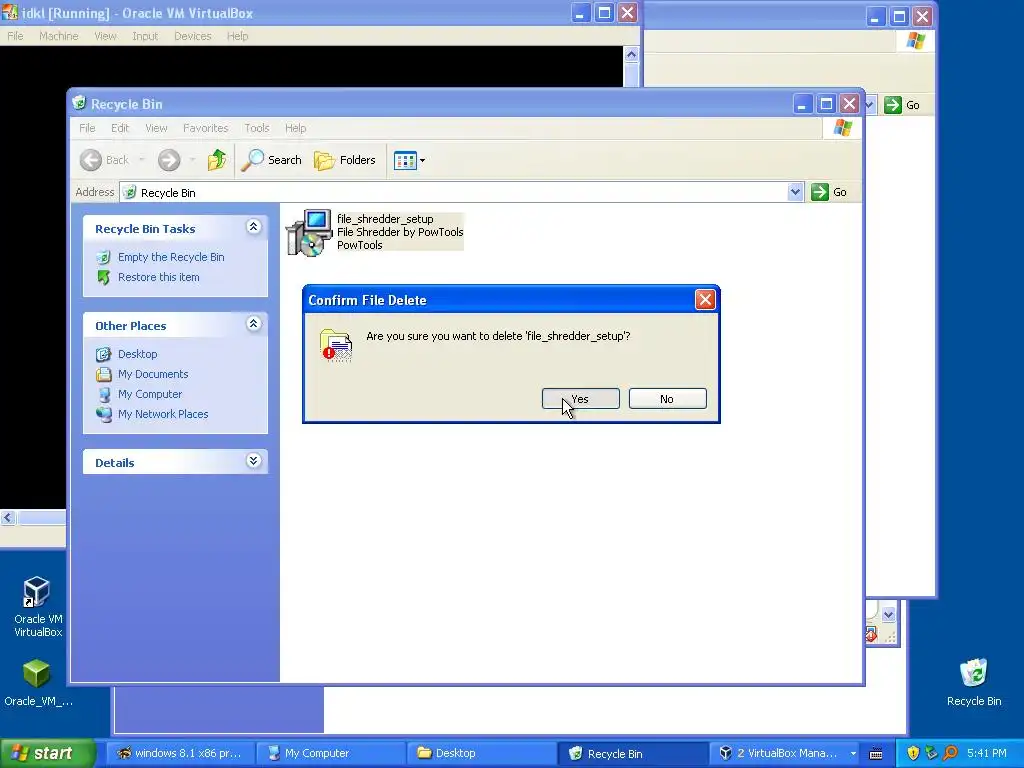Click the Up folder toolbar icon
Image resolution: width=1024 pixels, height=768 pixels.
[217, 160]
